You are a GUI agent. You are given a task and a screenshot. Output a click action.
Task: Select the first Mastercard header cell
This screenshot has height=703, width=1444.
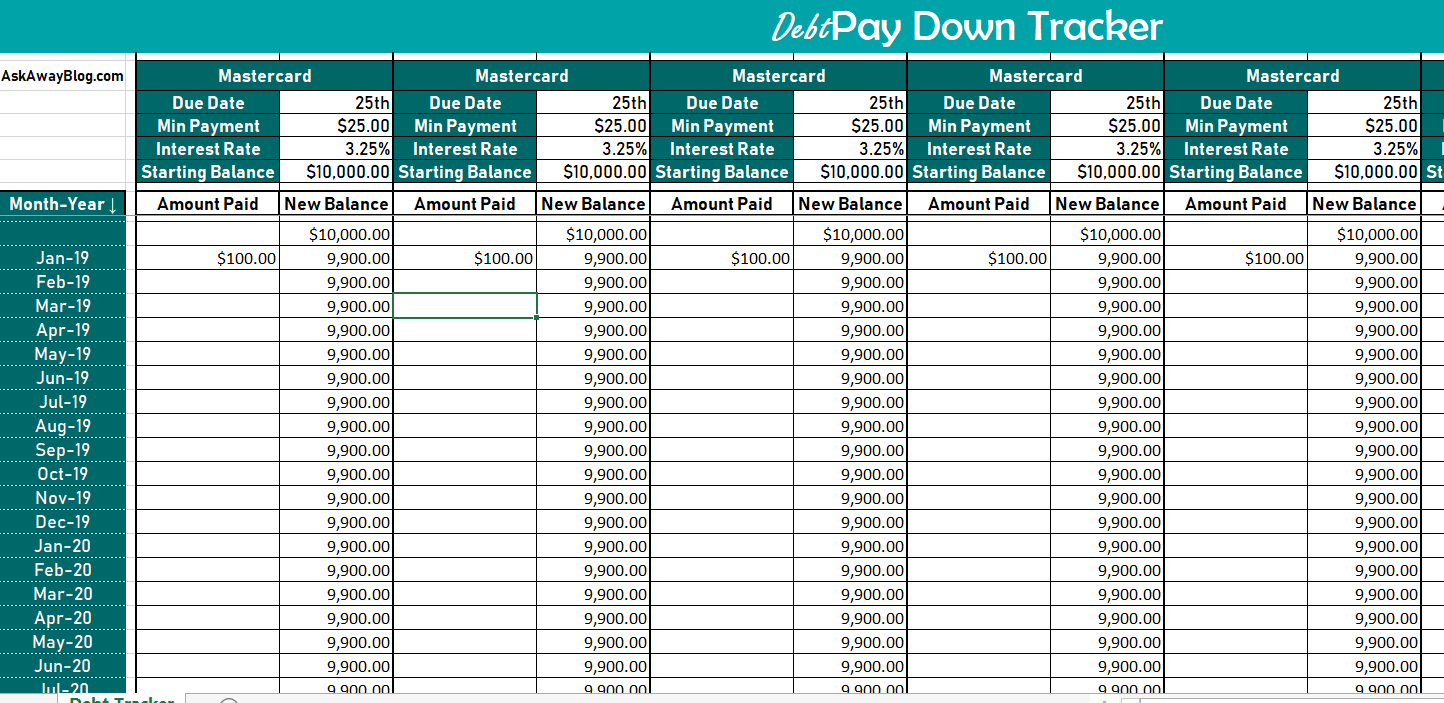pyautogui.click(x=265, y=75)
